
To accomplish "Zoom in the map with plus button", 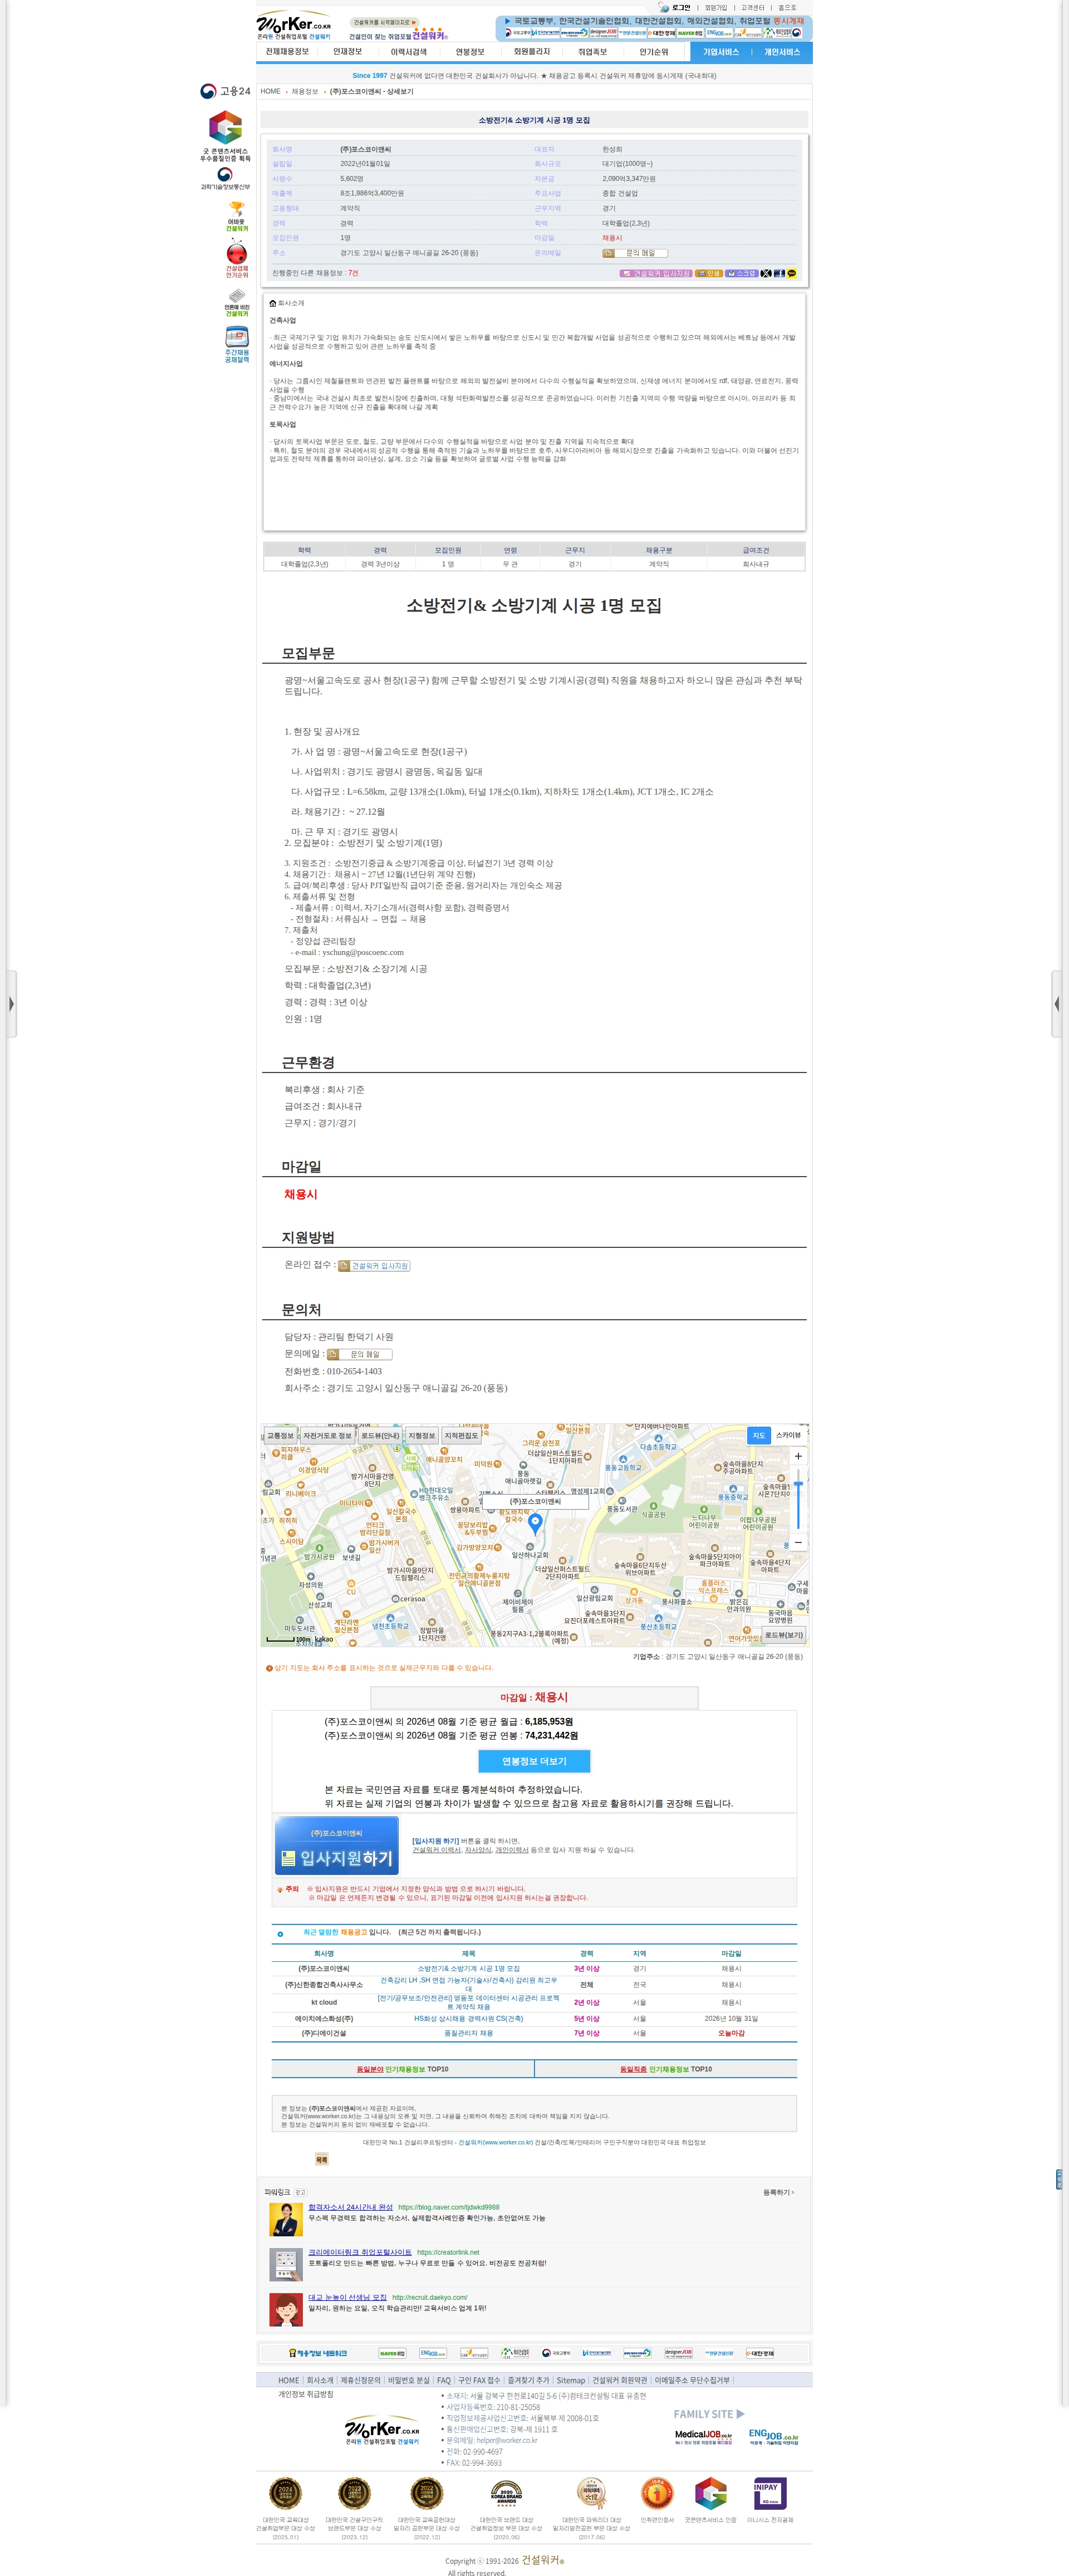I will click(798, 1456).
